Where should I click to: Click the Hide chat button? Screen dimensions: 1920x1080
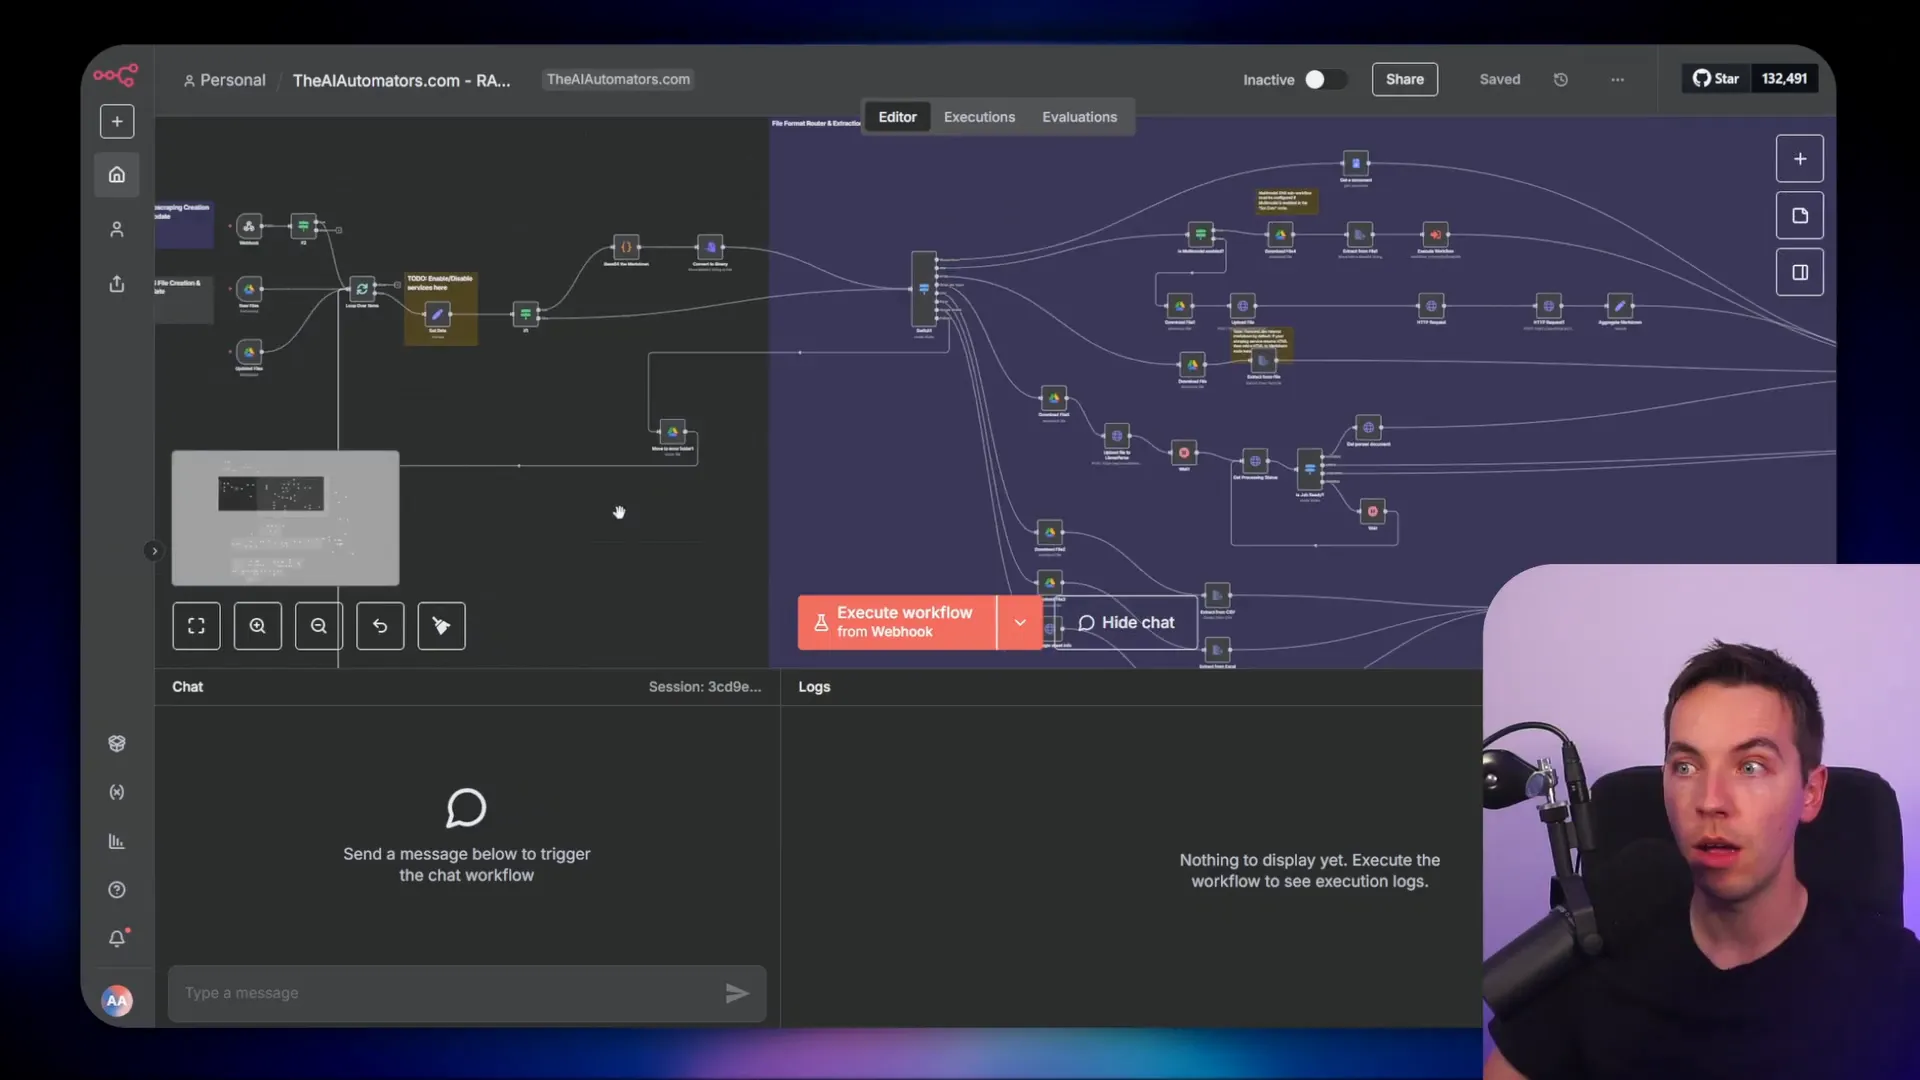(1126, 622)
